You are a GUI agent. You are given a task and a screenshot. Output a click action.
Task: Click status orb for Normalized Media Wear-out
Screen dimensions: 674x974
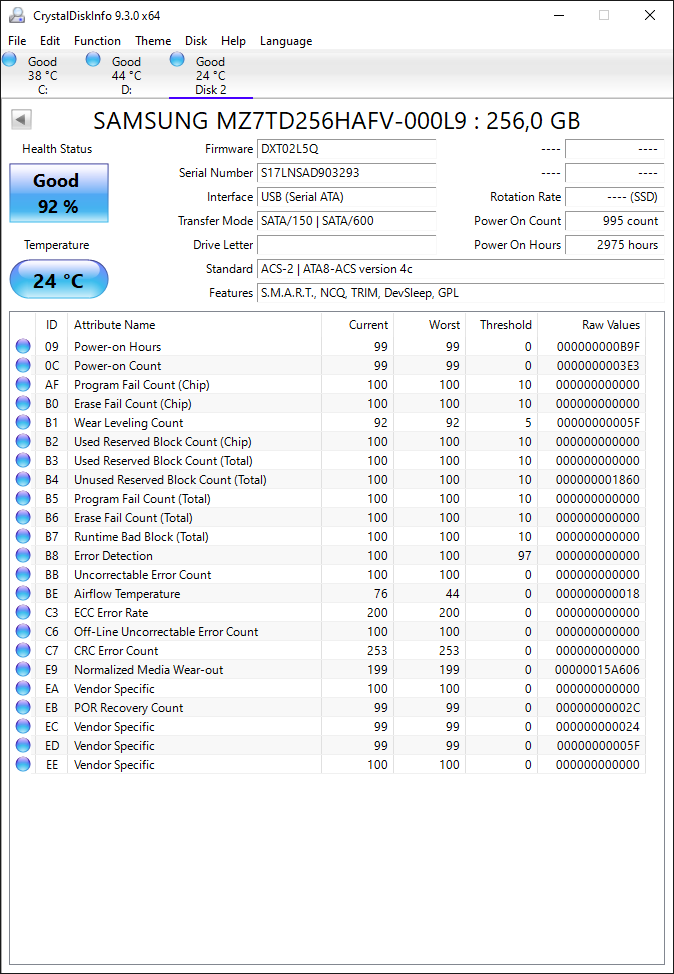point(23,670)
